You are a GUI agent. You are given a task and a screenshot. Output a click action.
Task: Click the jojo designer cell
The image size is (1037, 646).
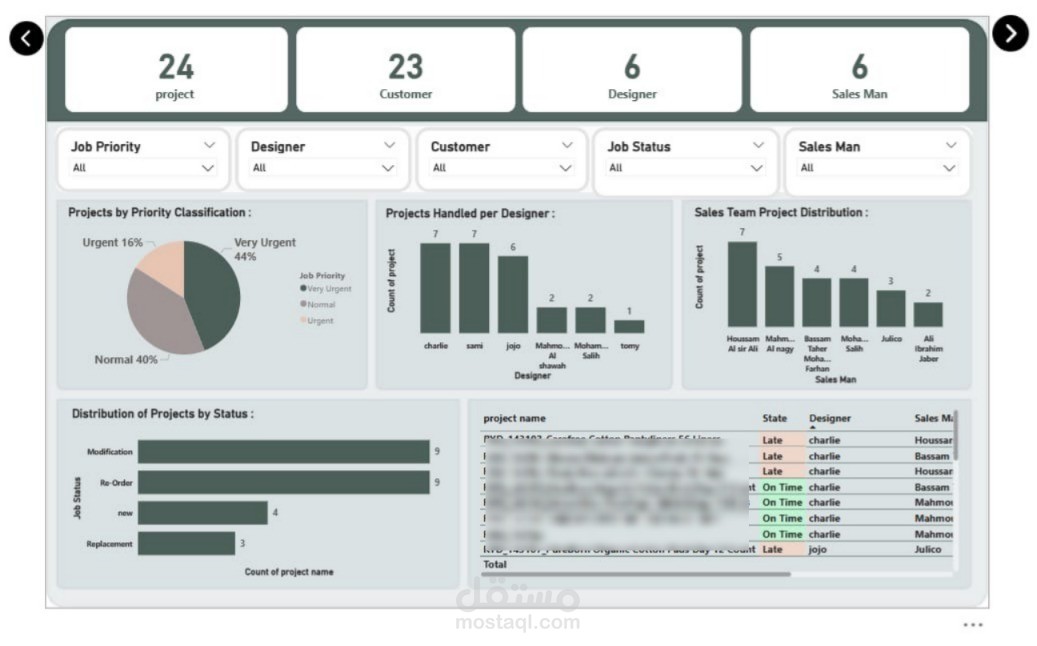click(817, 549)
